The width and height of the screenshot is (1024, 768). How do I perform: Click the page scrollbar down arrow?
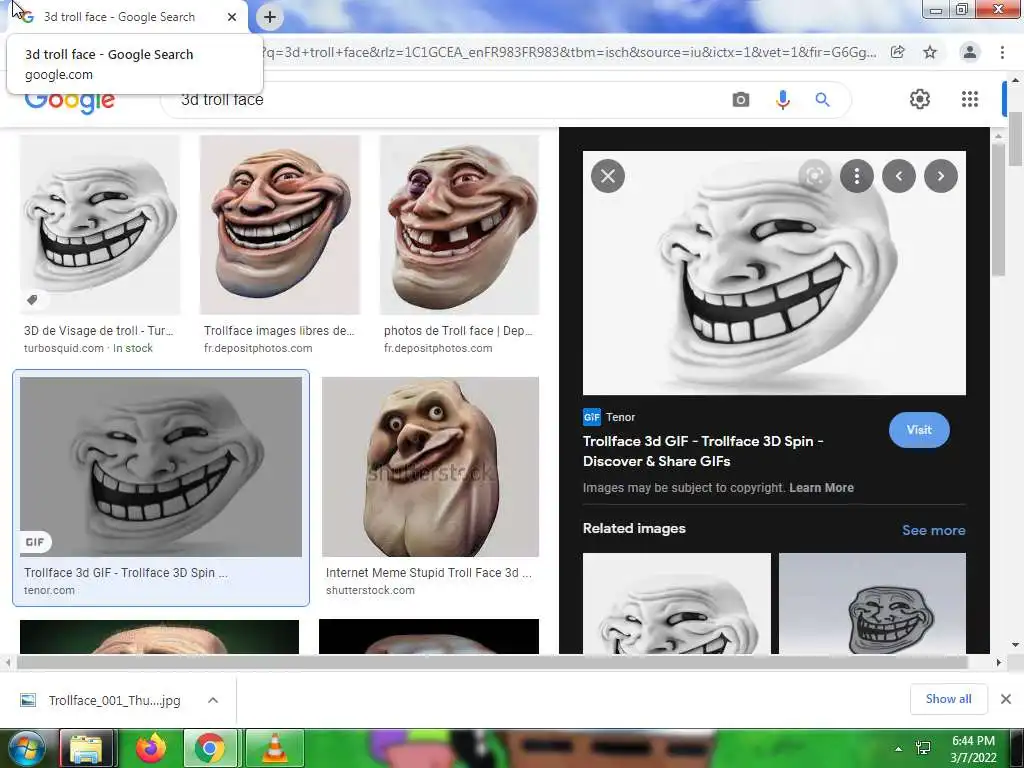click(1015, 645)
